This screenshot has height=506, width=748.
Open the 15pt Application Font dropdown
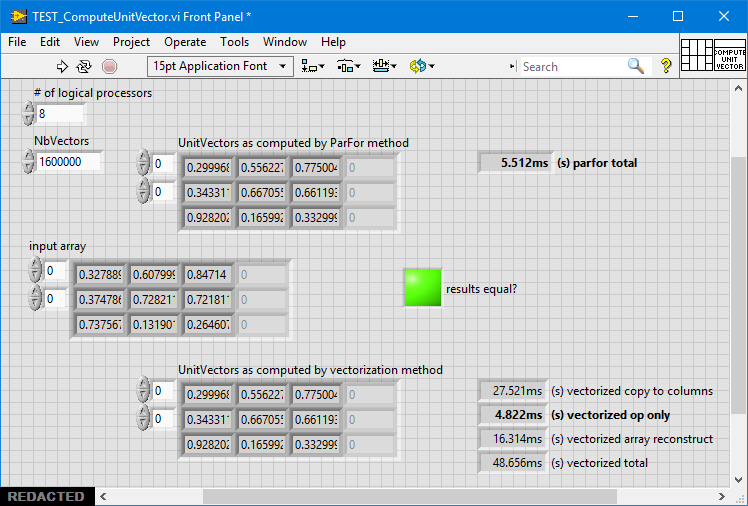click(220, 66)
